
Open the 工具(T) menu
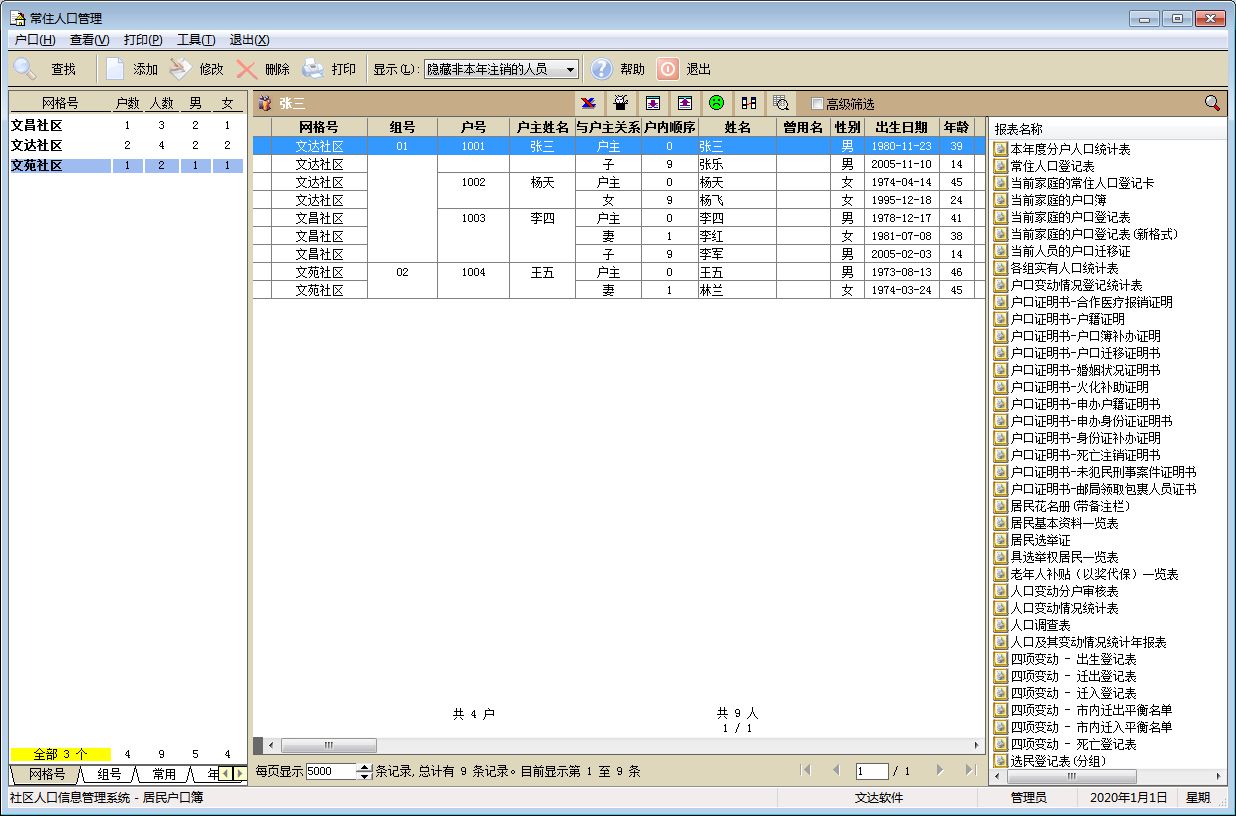(195, 40)
